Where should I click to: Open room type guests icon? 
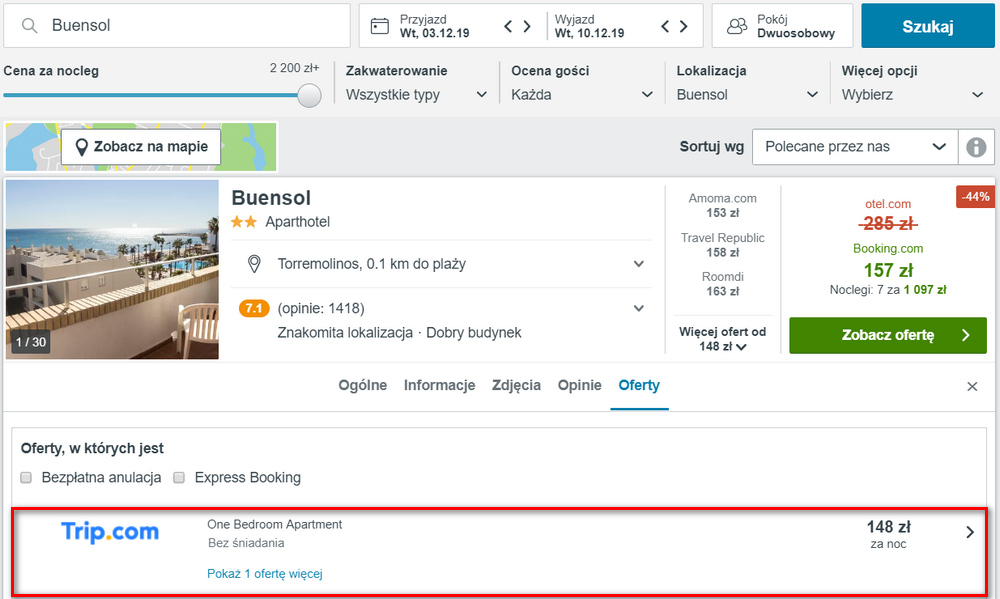[737, 26]
